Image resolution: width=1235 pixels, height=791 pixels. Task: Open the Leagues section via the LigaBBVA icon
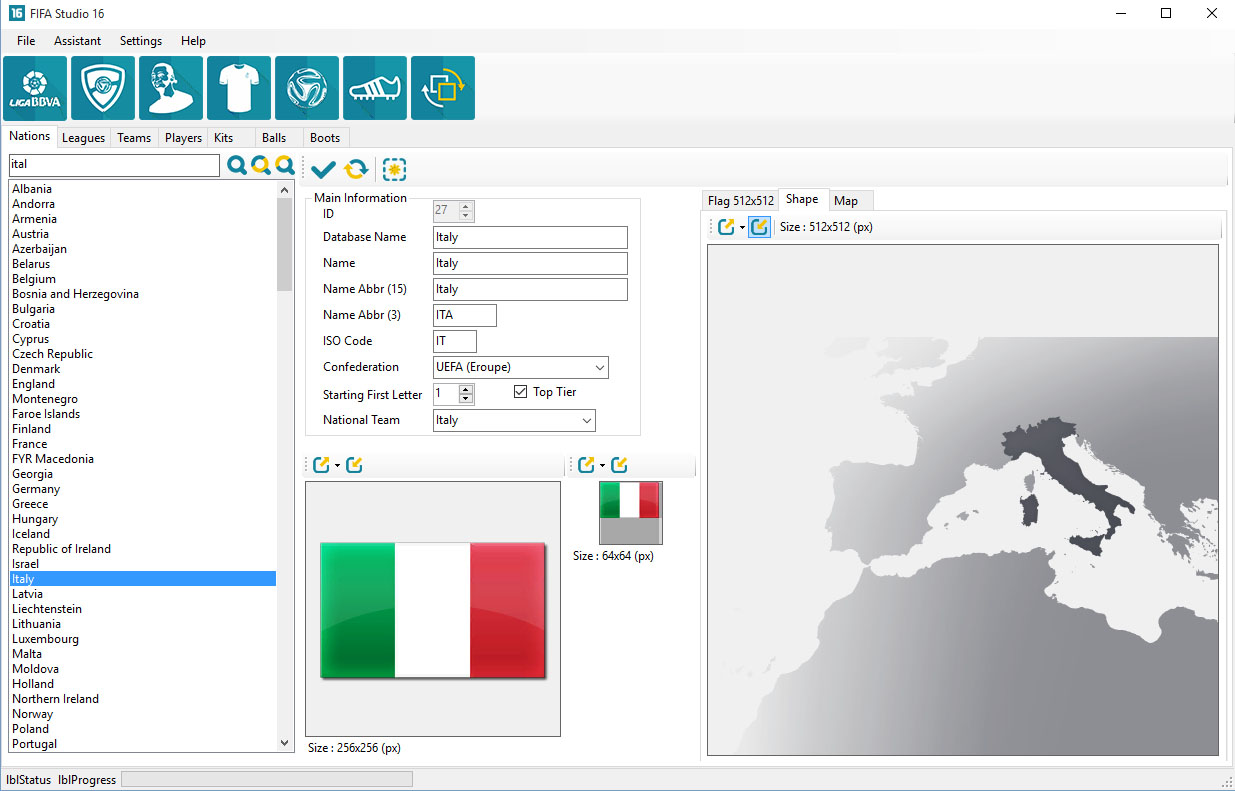coord(35,88)
